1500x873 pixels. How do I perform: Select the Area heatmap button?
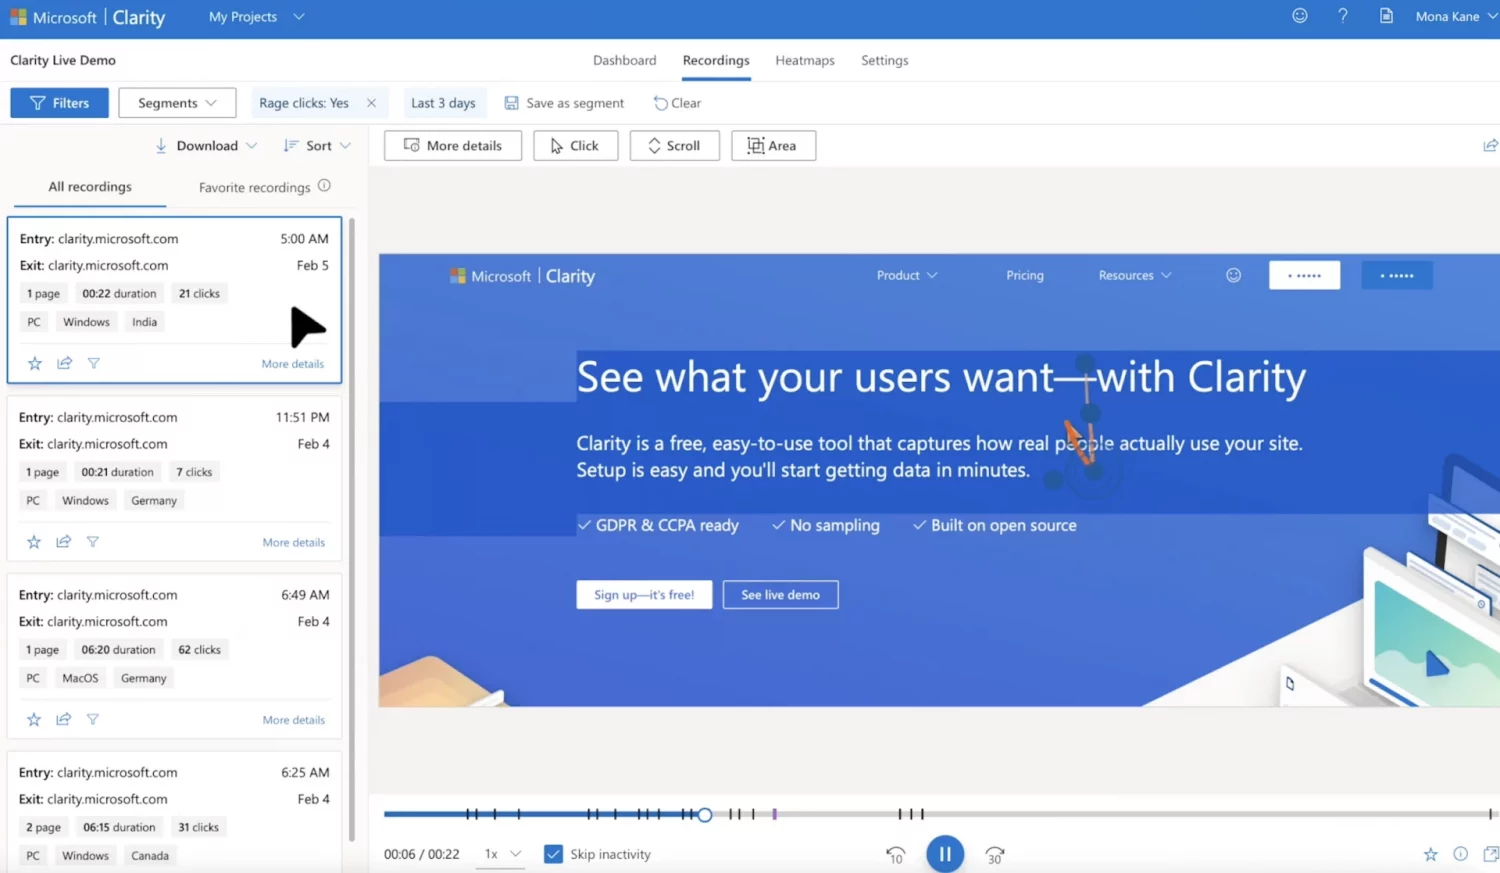[x=773, y=146]
